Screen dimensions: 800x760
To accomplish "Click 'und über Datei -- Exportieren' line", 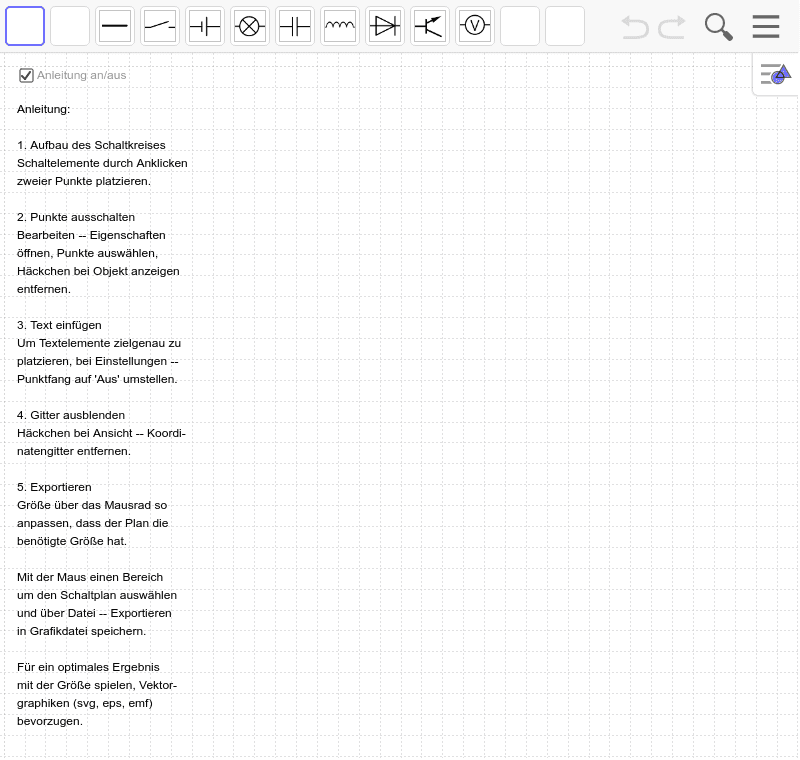I will (x=94, y=613).
